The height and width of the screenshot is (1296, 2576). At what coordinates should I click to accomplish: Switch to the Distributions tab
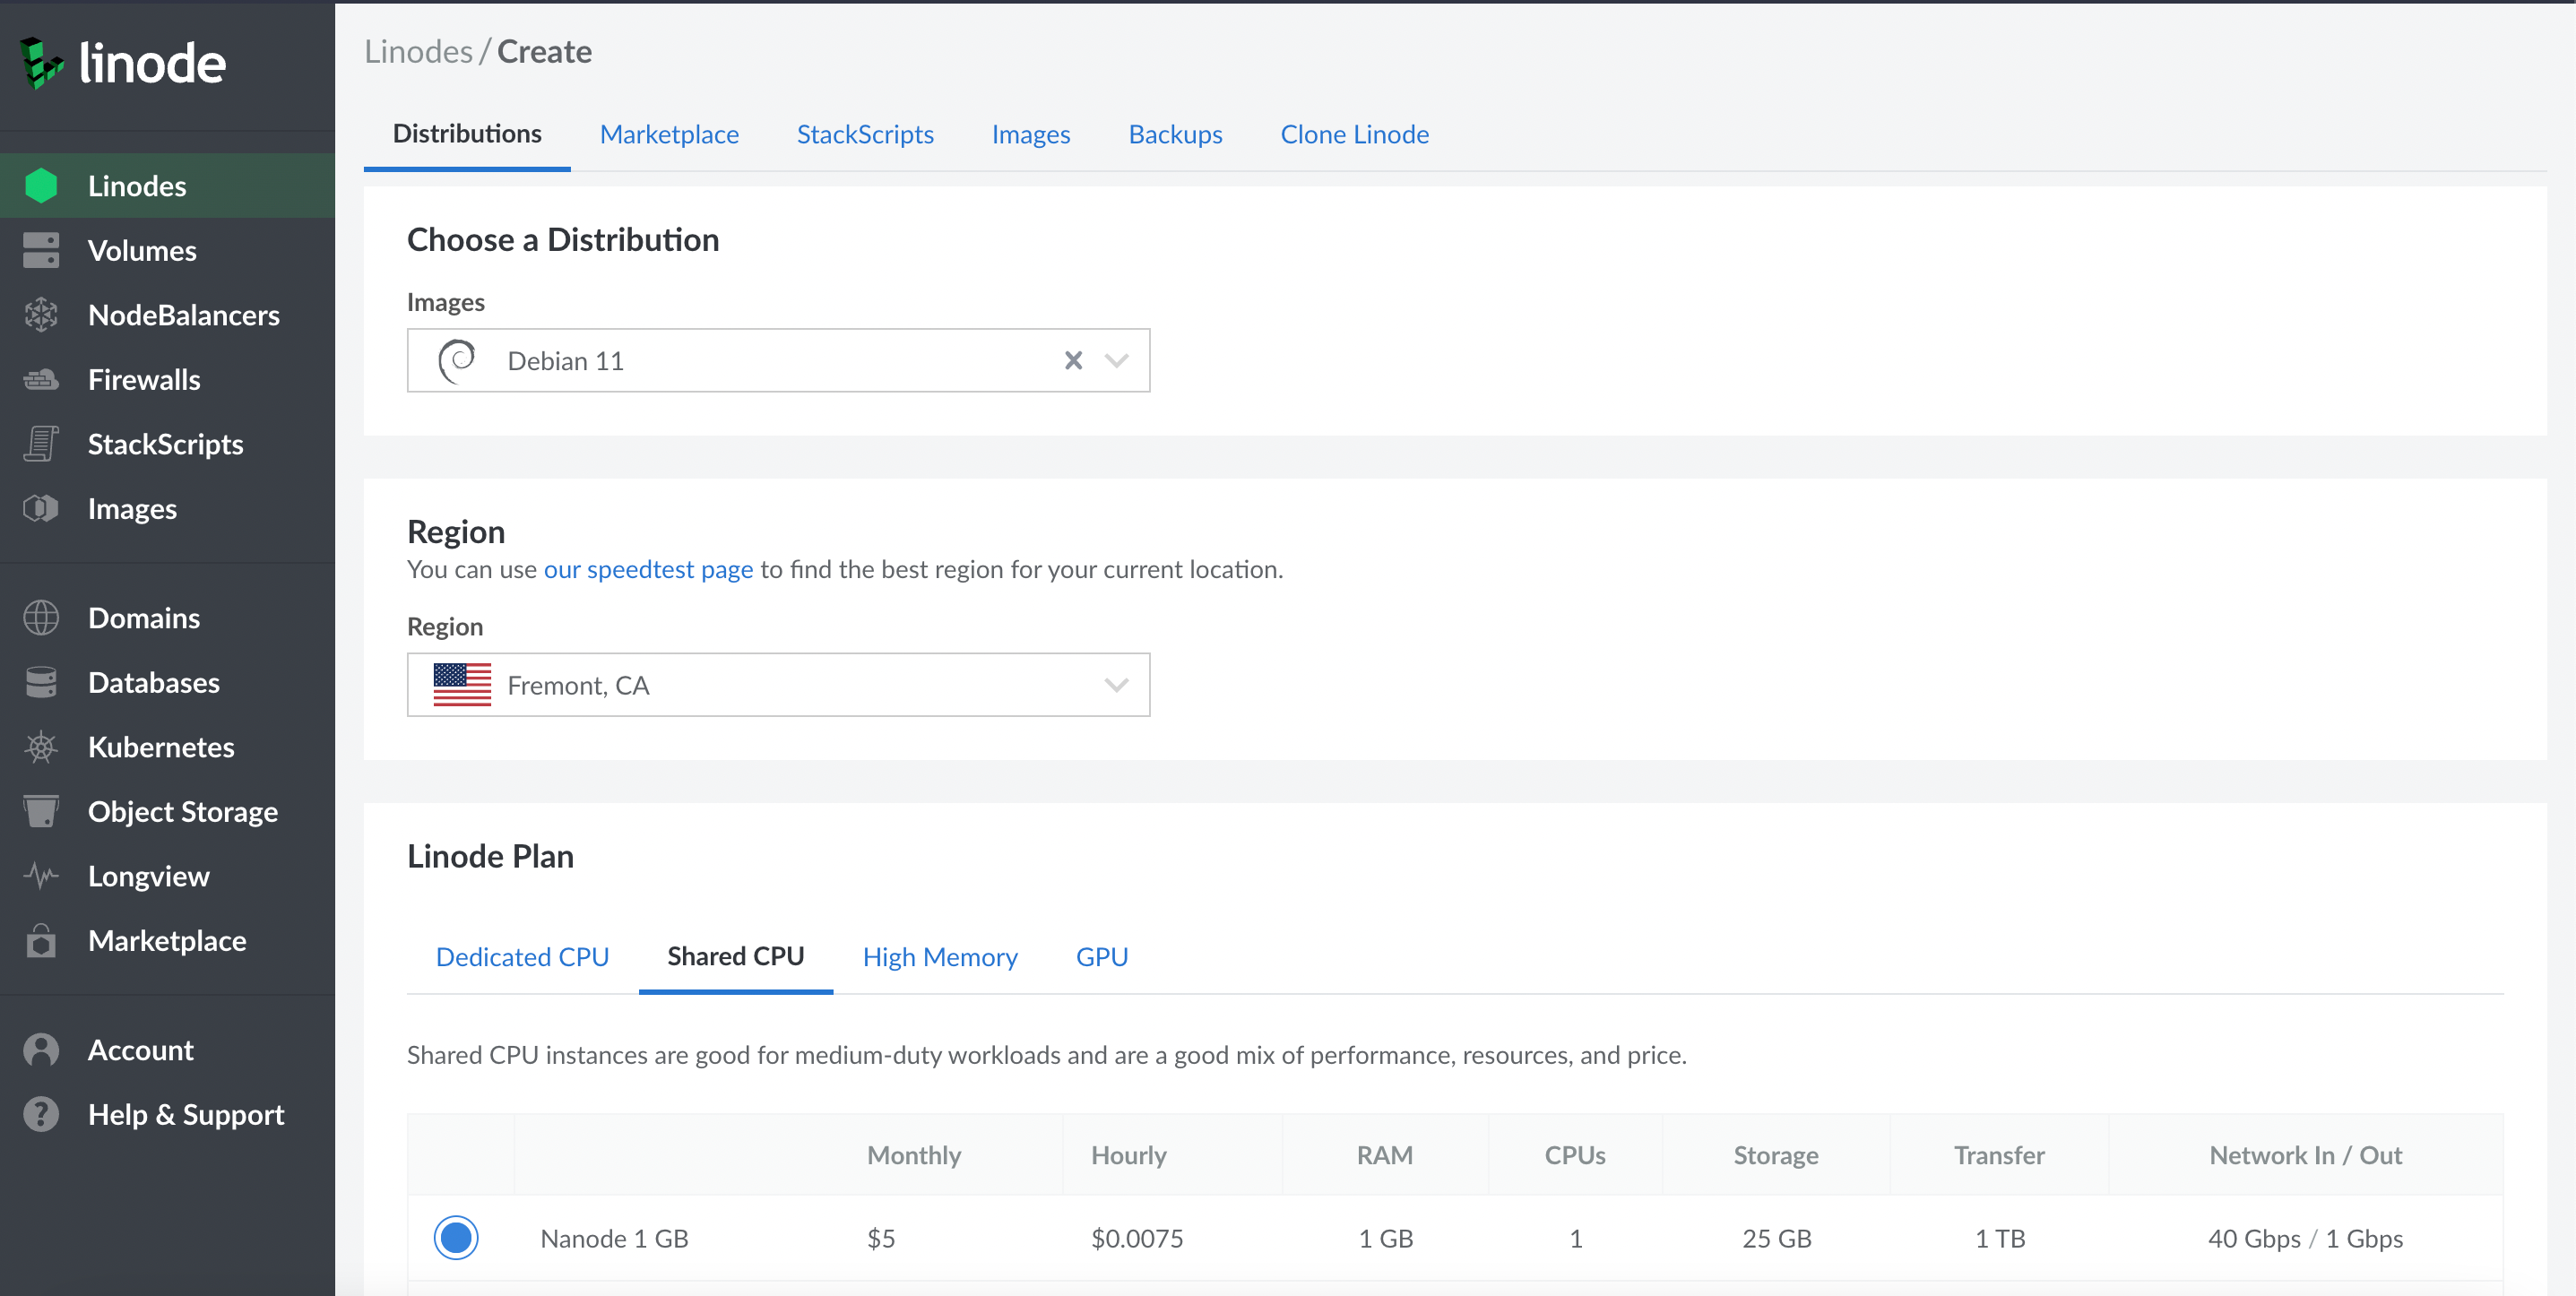[x=467, y=134]
